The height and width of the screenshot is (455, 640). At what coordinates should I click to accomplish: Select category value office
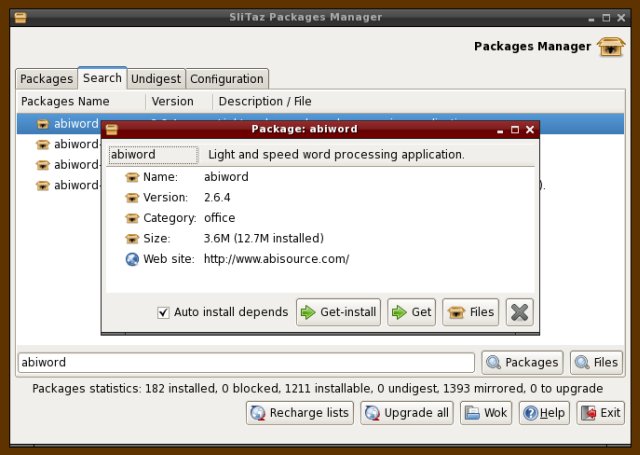220,218
